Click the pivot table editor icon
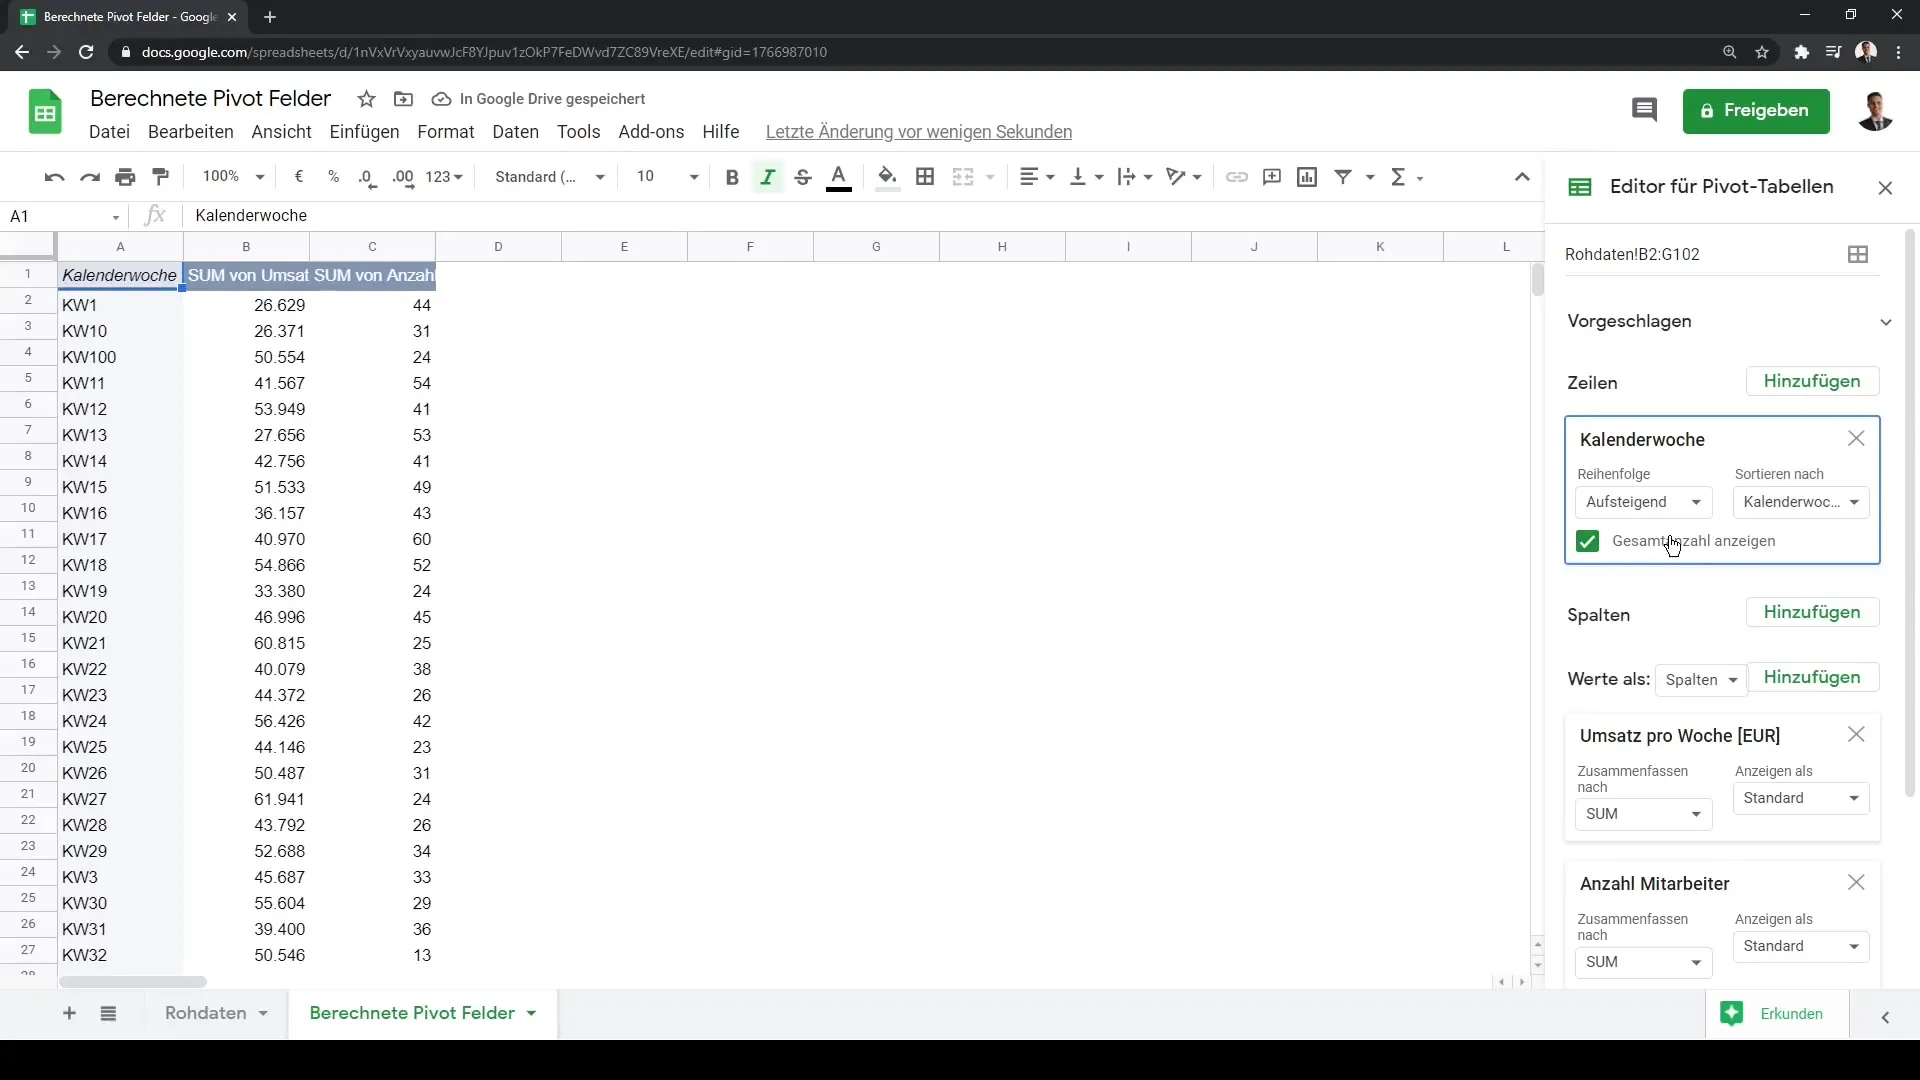 click(1580, 186)
